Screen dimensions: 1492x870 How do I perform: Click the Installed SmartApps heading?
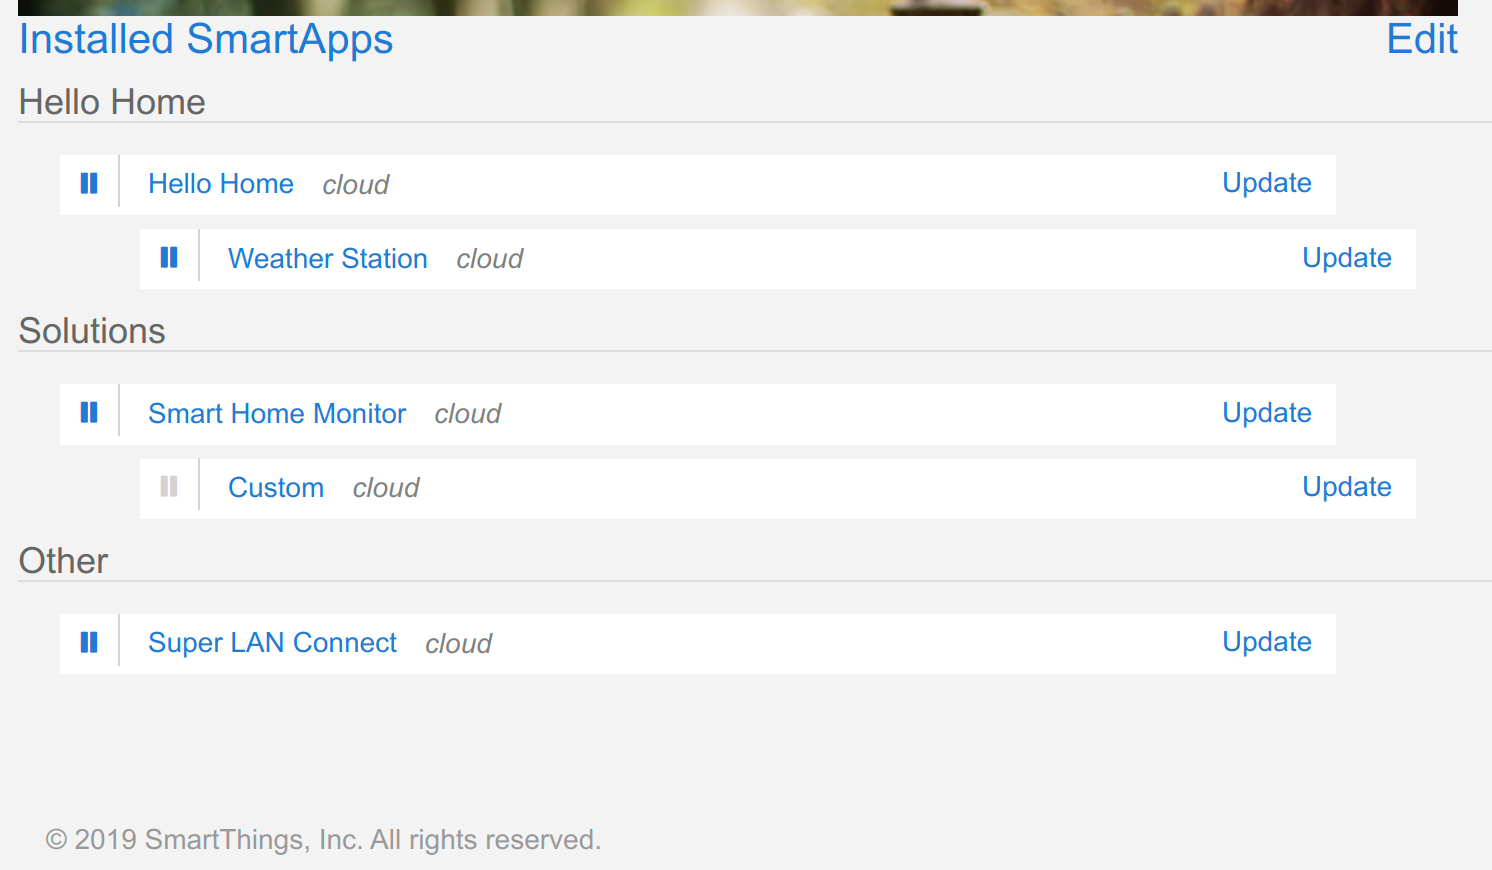click(x=206, y=40)
